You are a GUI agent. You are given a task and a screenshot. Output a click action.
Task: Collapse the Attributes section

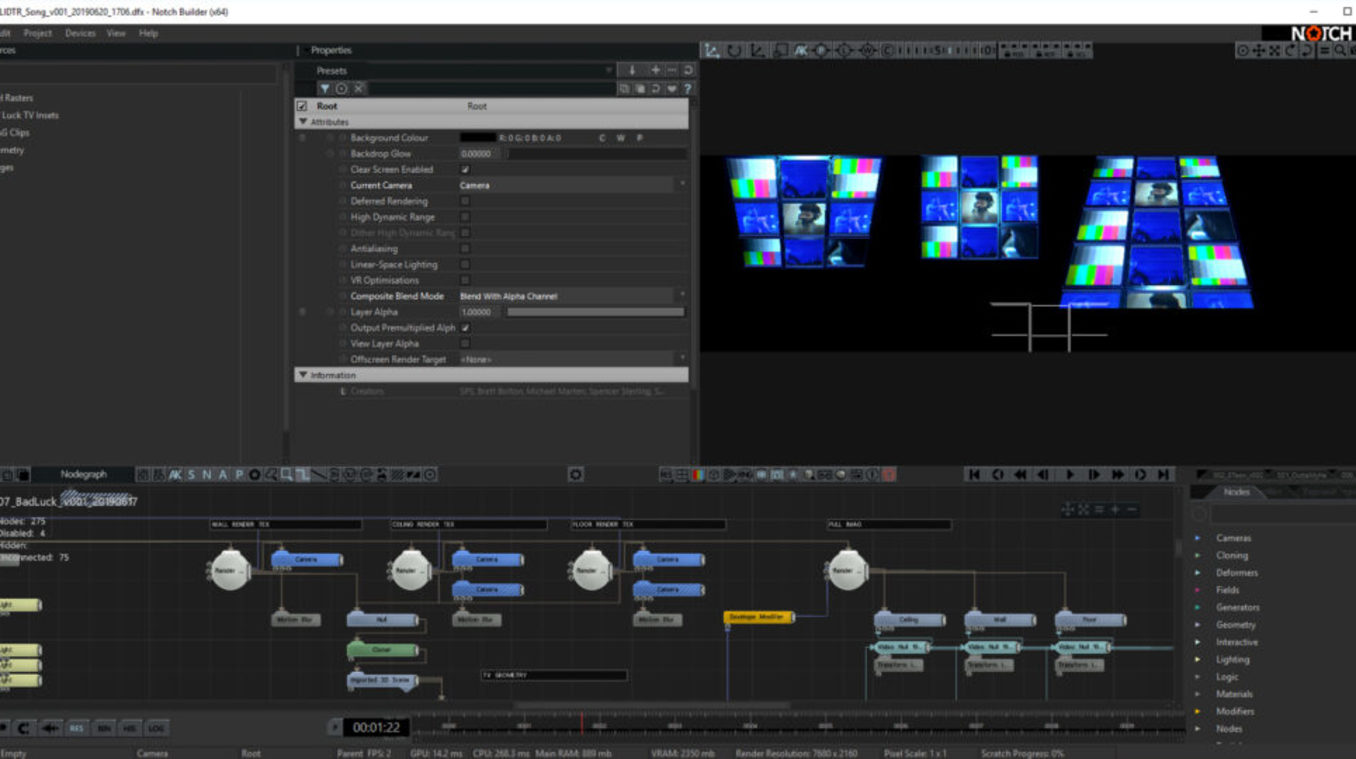click(x=304, y=122)
